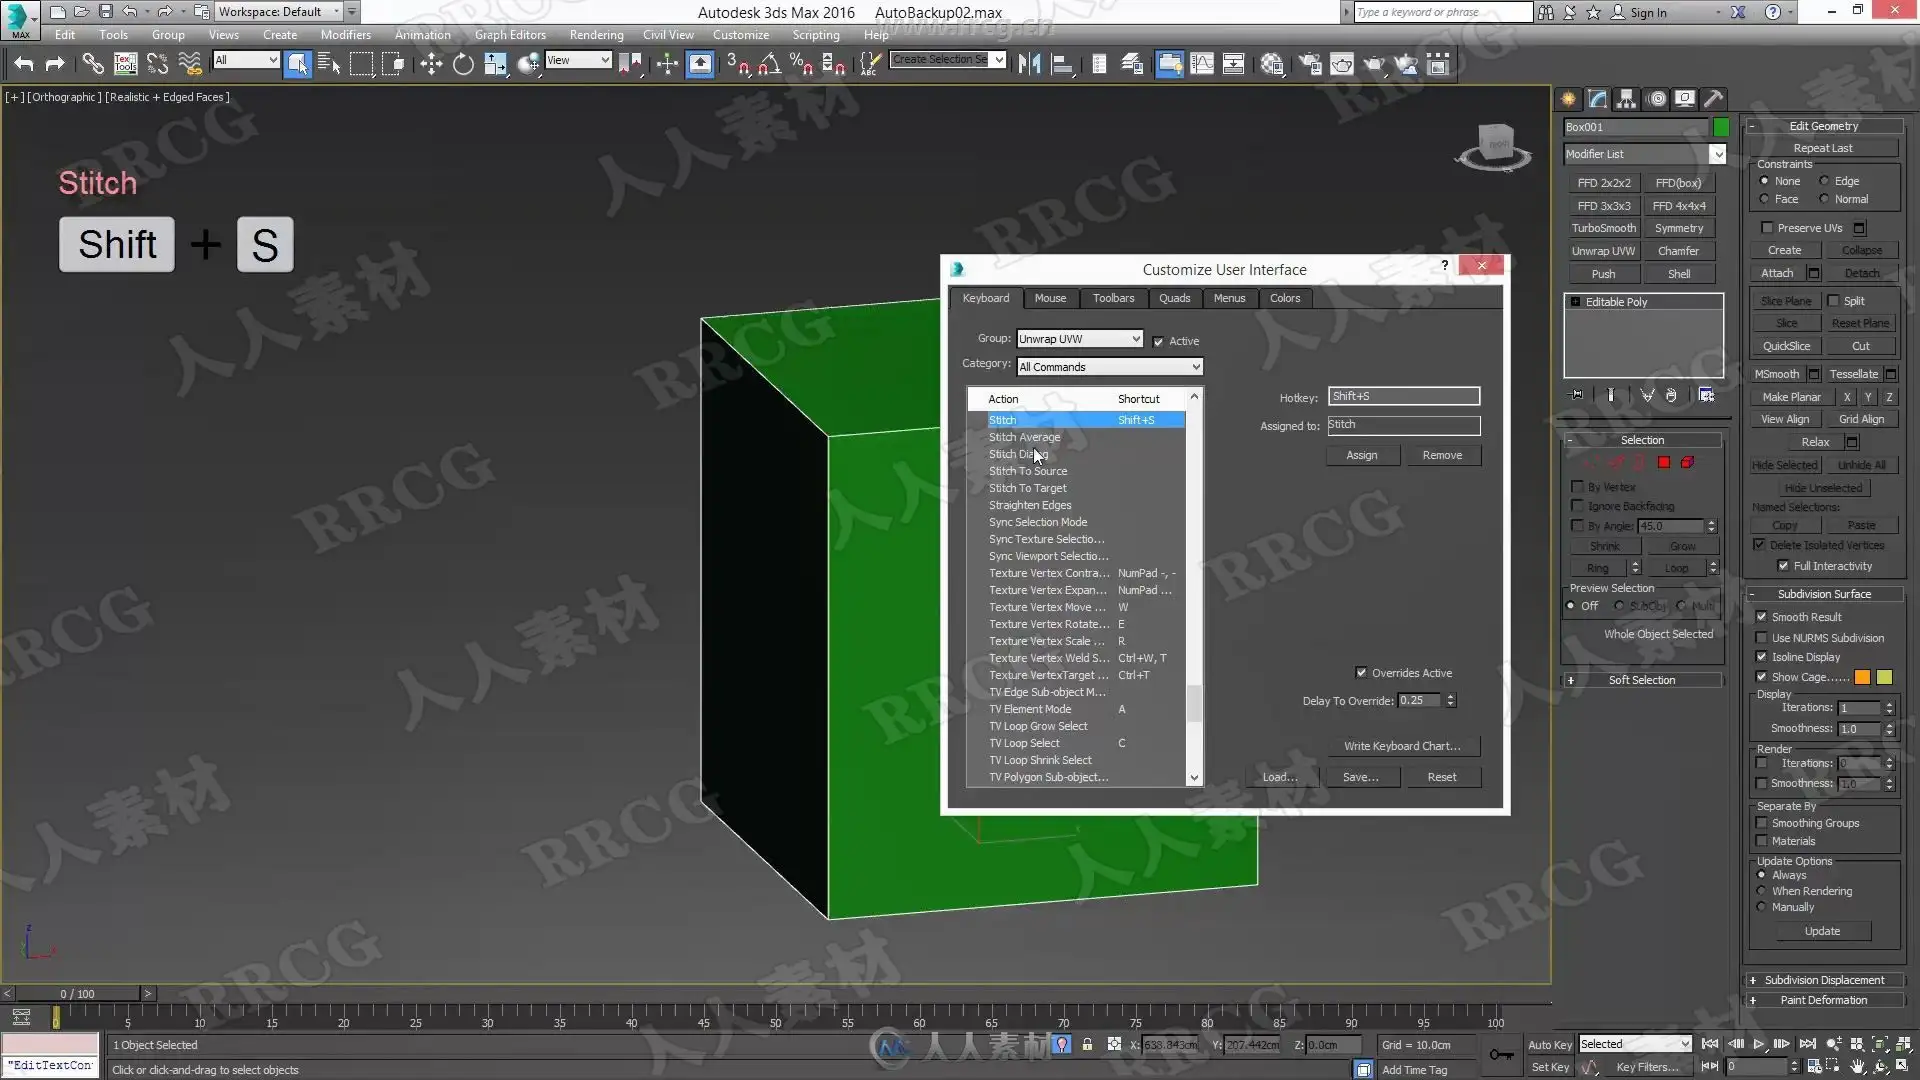Open the Hierarchy command panel tab

(1626, 98)
